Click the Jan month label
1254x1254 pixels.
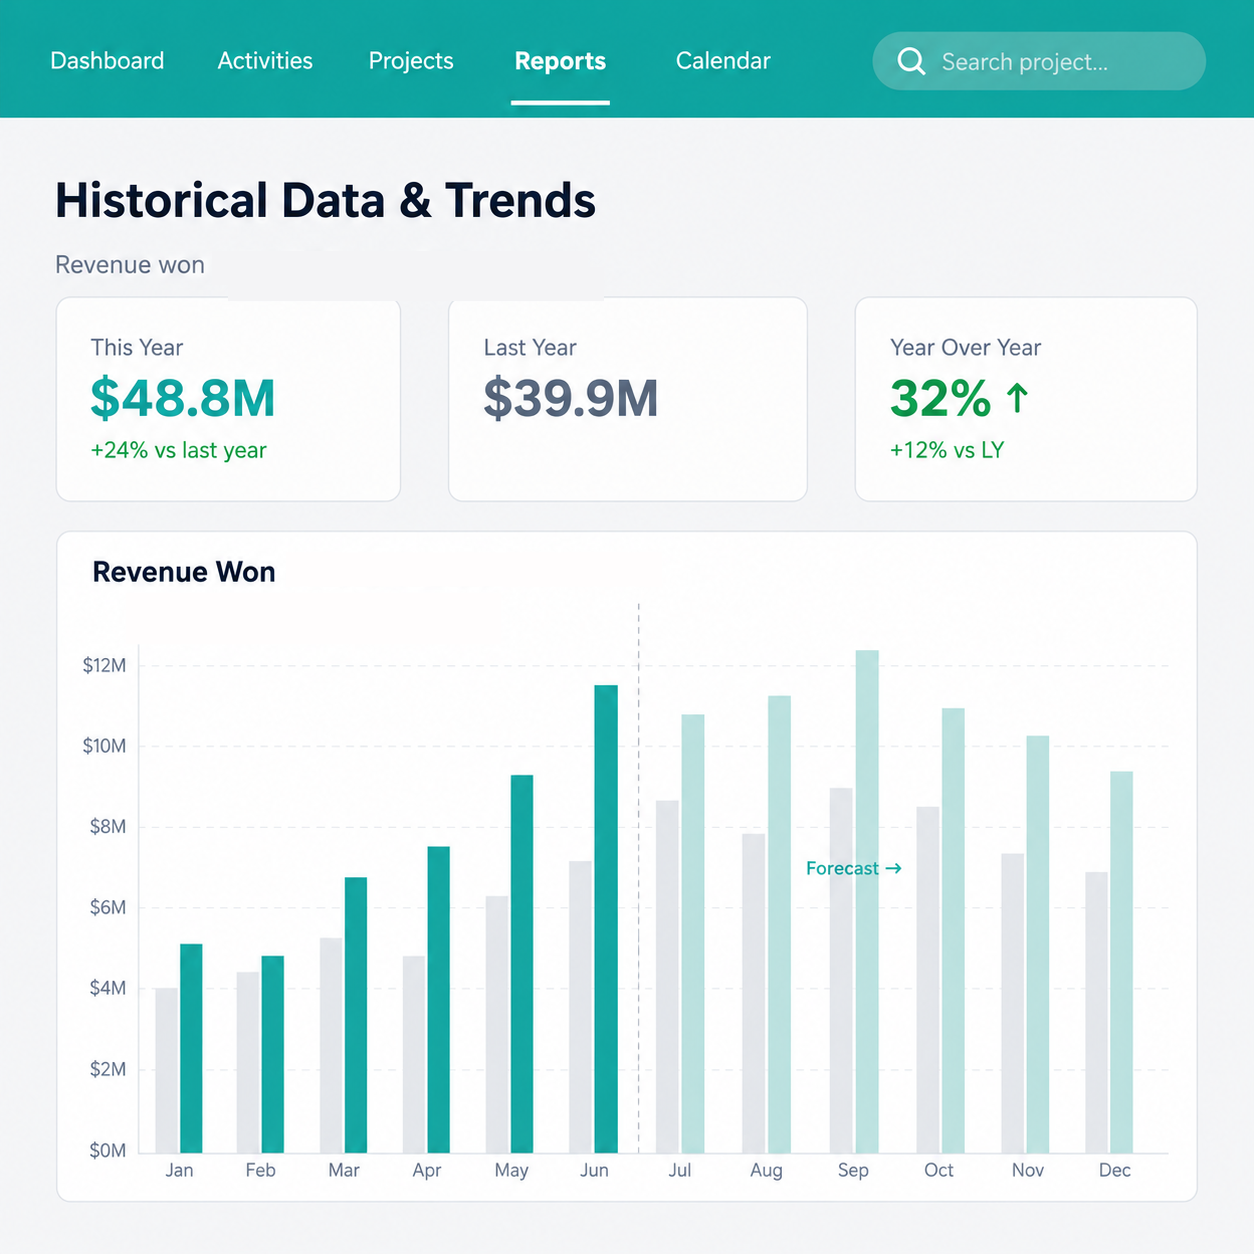tap(179, 1170)
